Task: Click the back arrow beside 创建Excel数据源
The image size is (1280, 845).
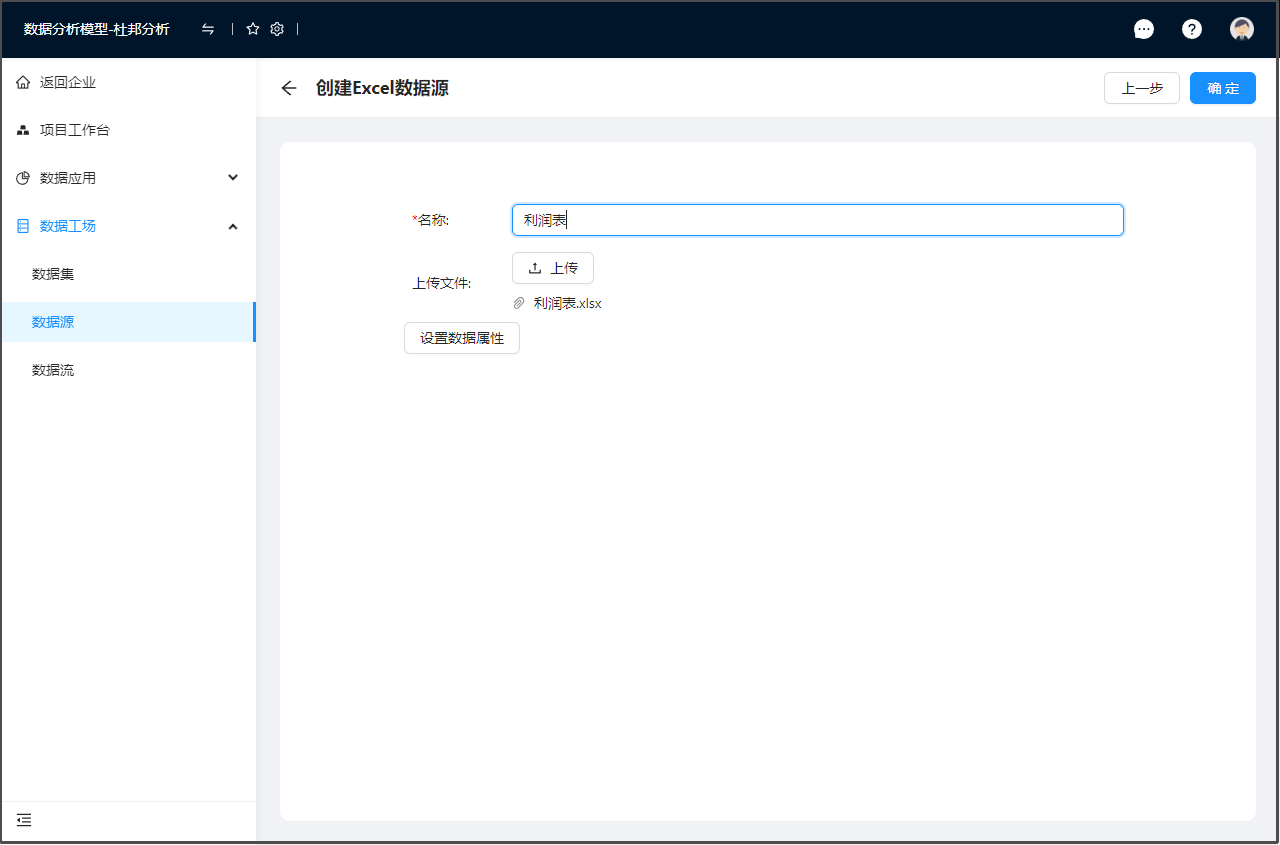Action: [288, 88]
